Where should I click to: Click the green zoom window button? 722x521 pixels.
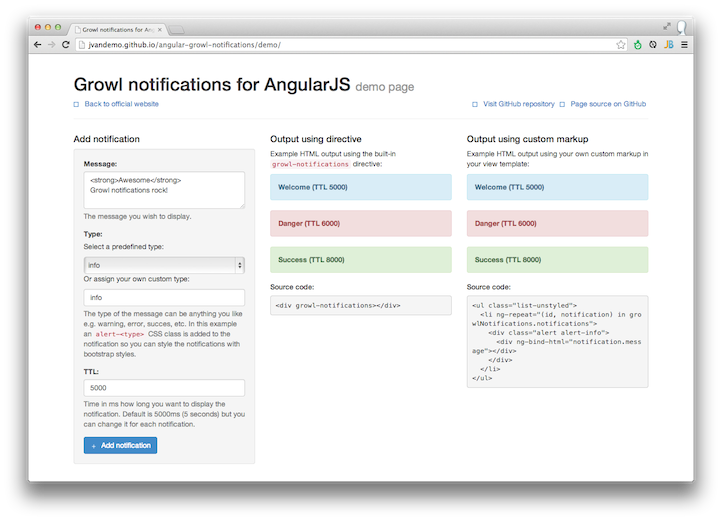tap(58, 27)
